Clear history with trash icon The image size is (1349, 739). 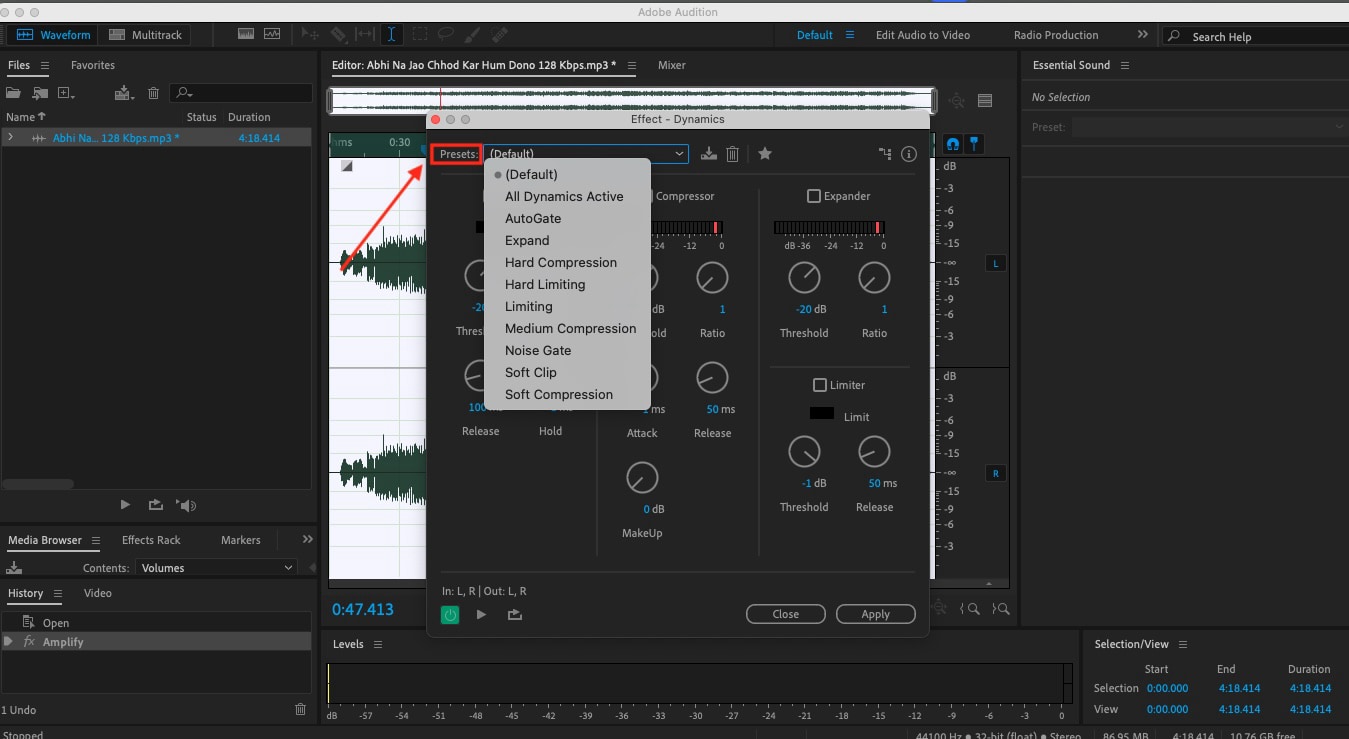[300, 709]
